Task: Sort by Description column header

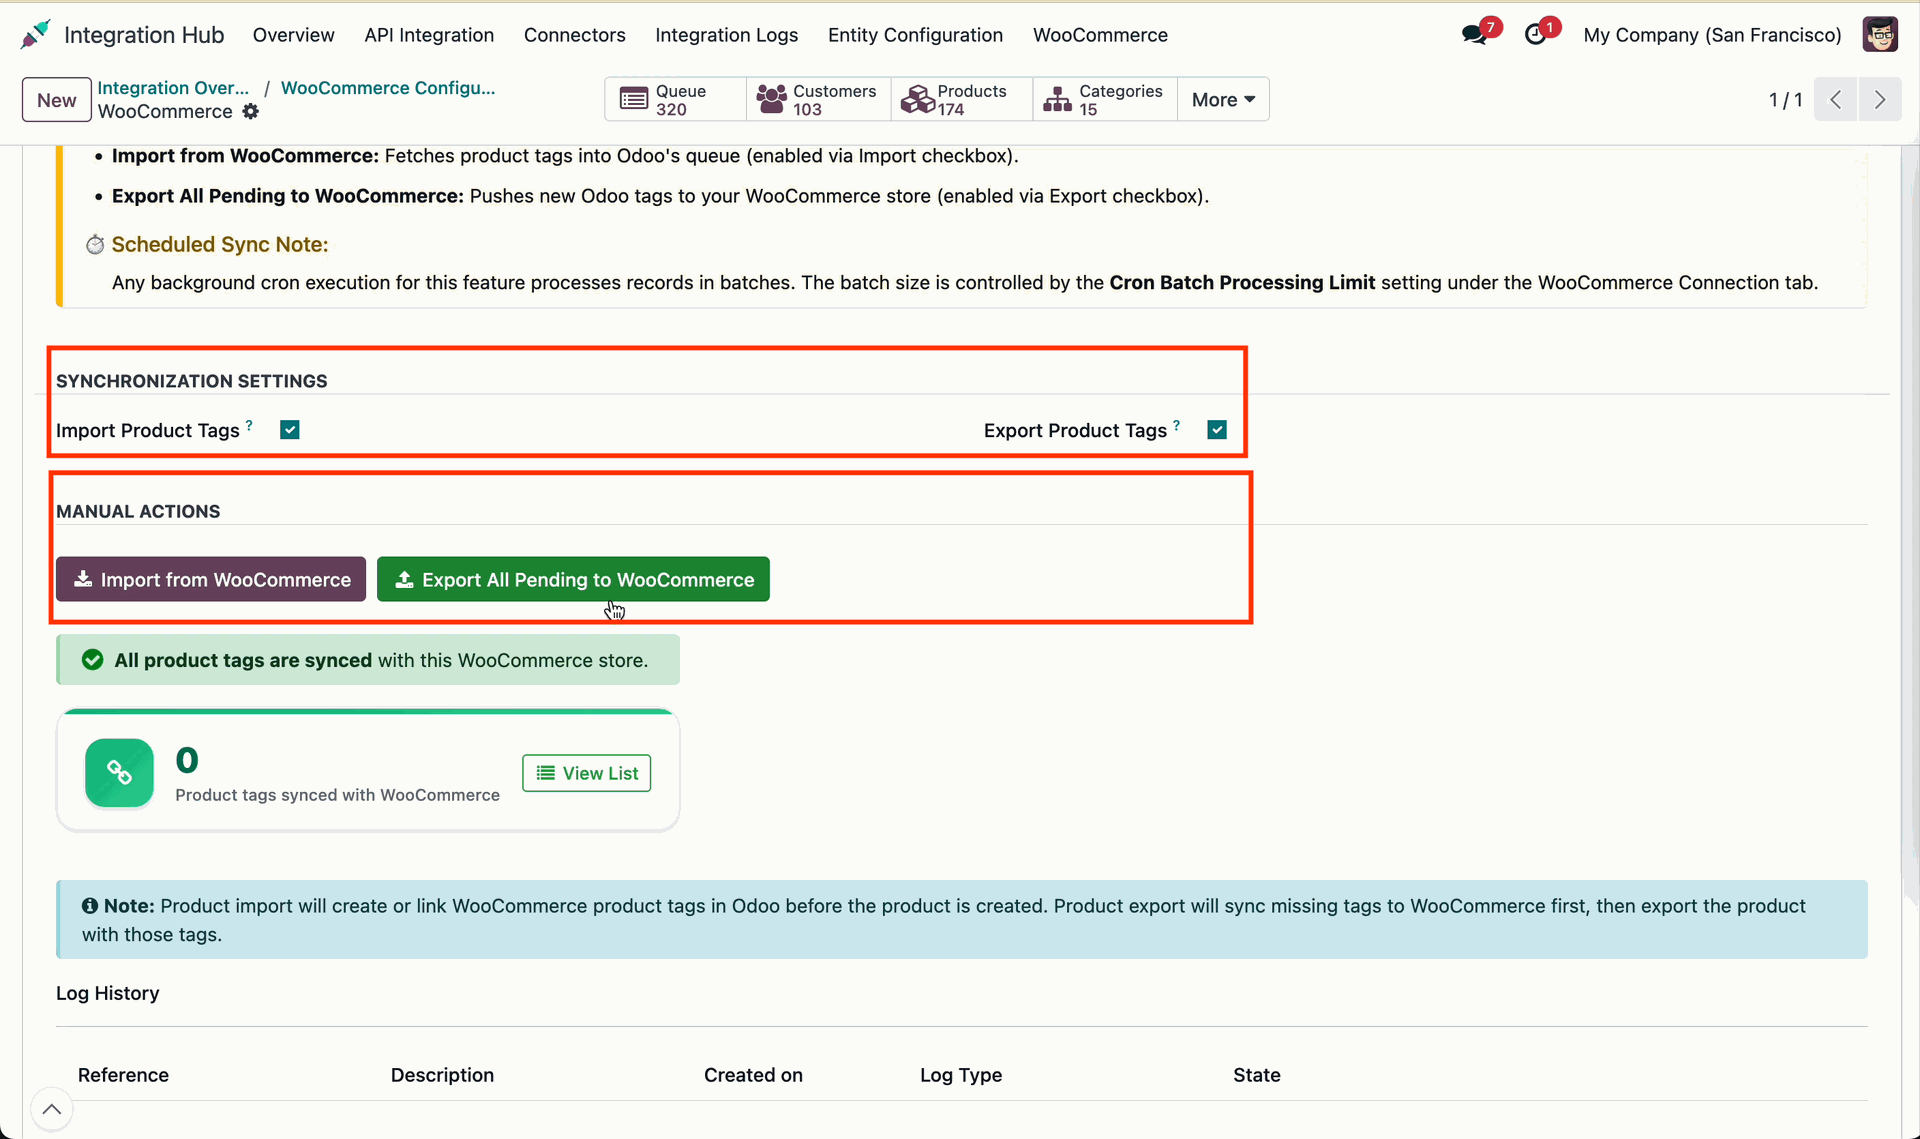Action: point(442,1075)
